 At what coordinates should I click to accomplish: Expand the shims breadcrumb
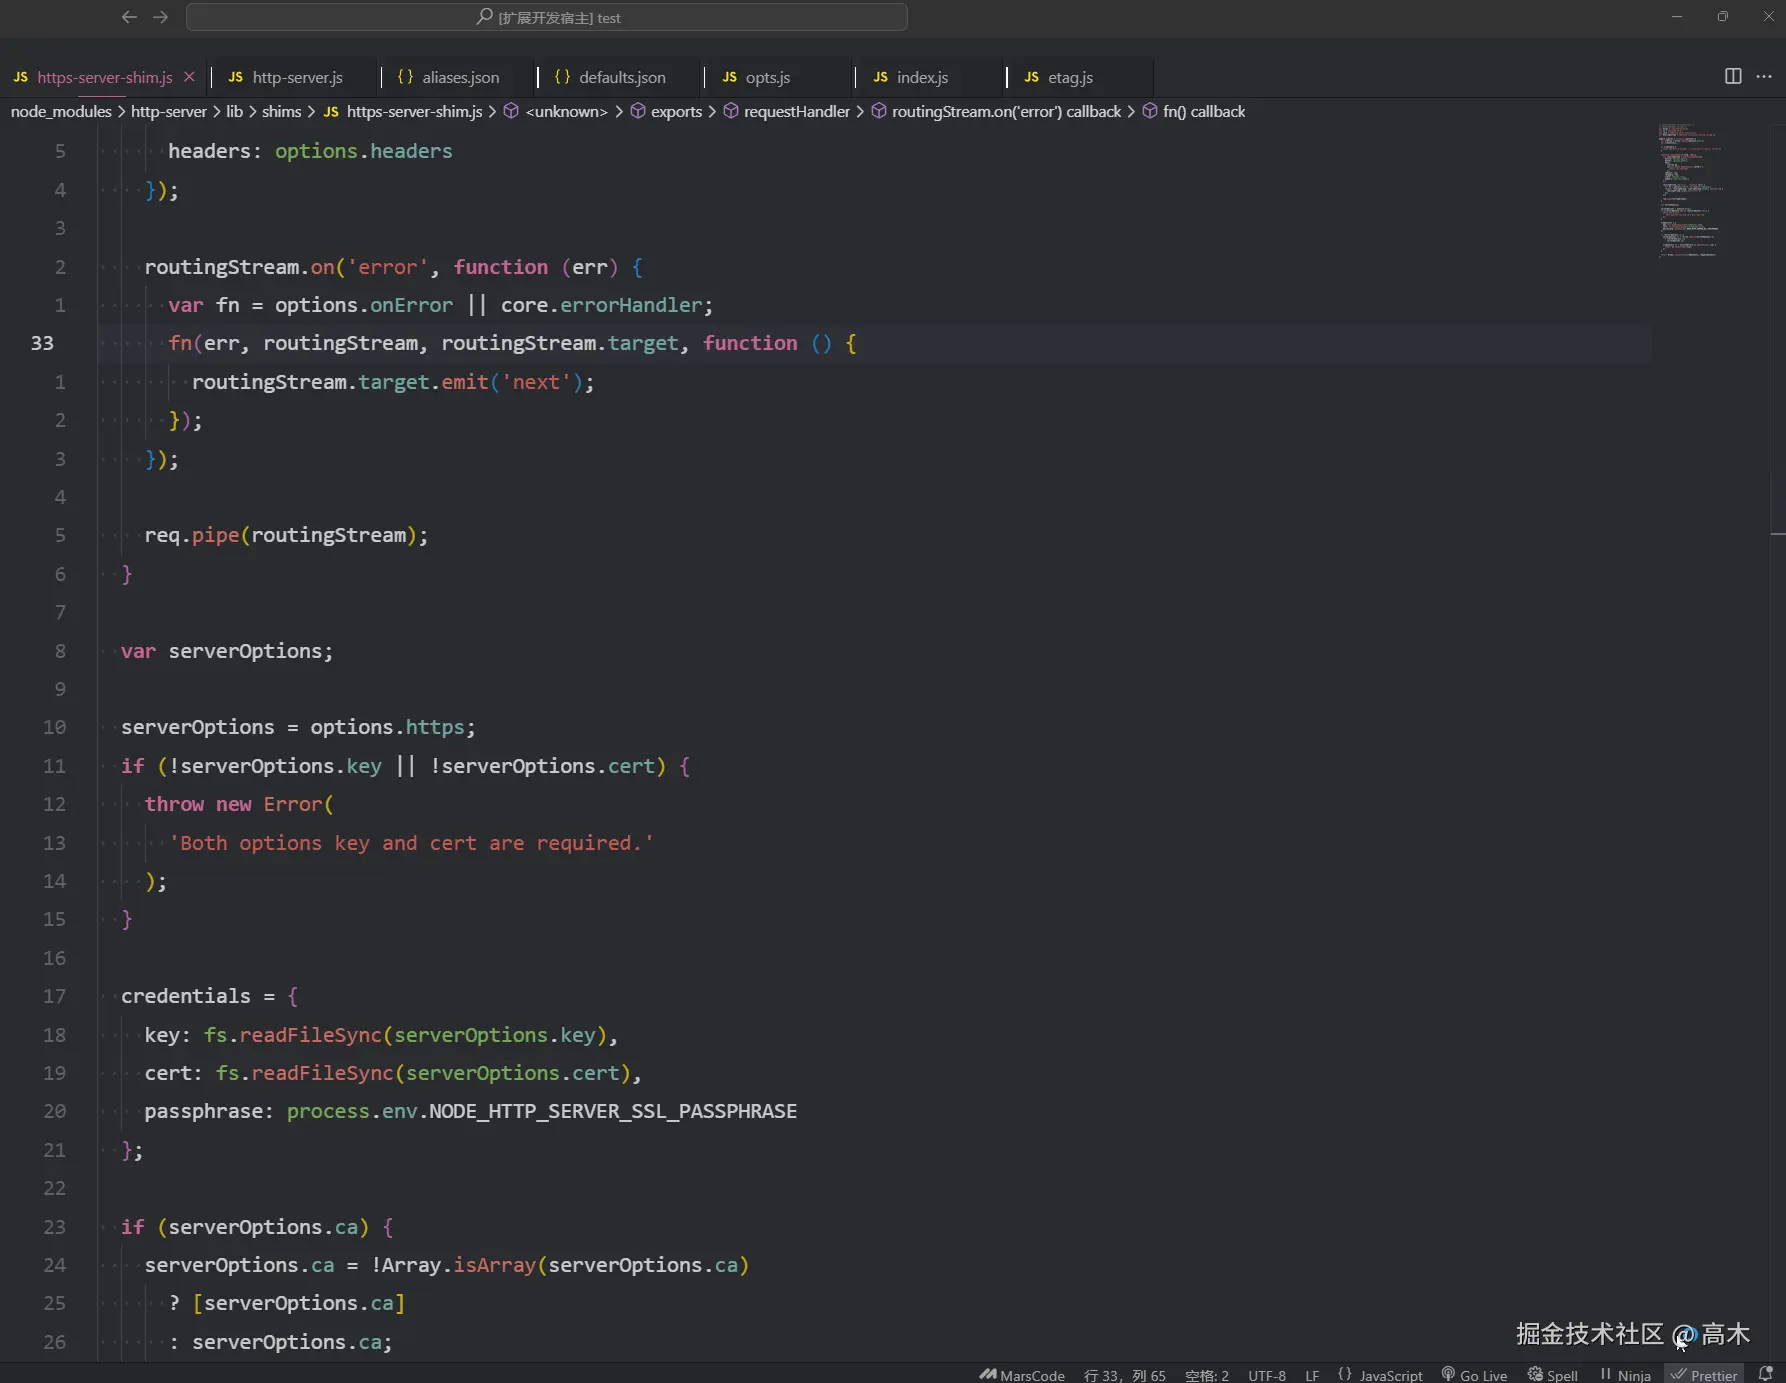[x=281, y=111]
